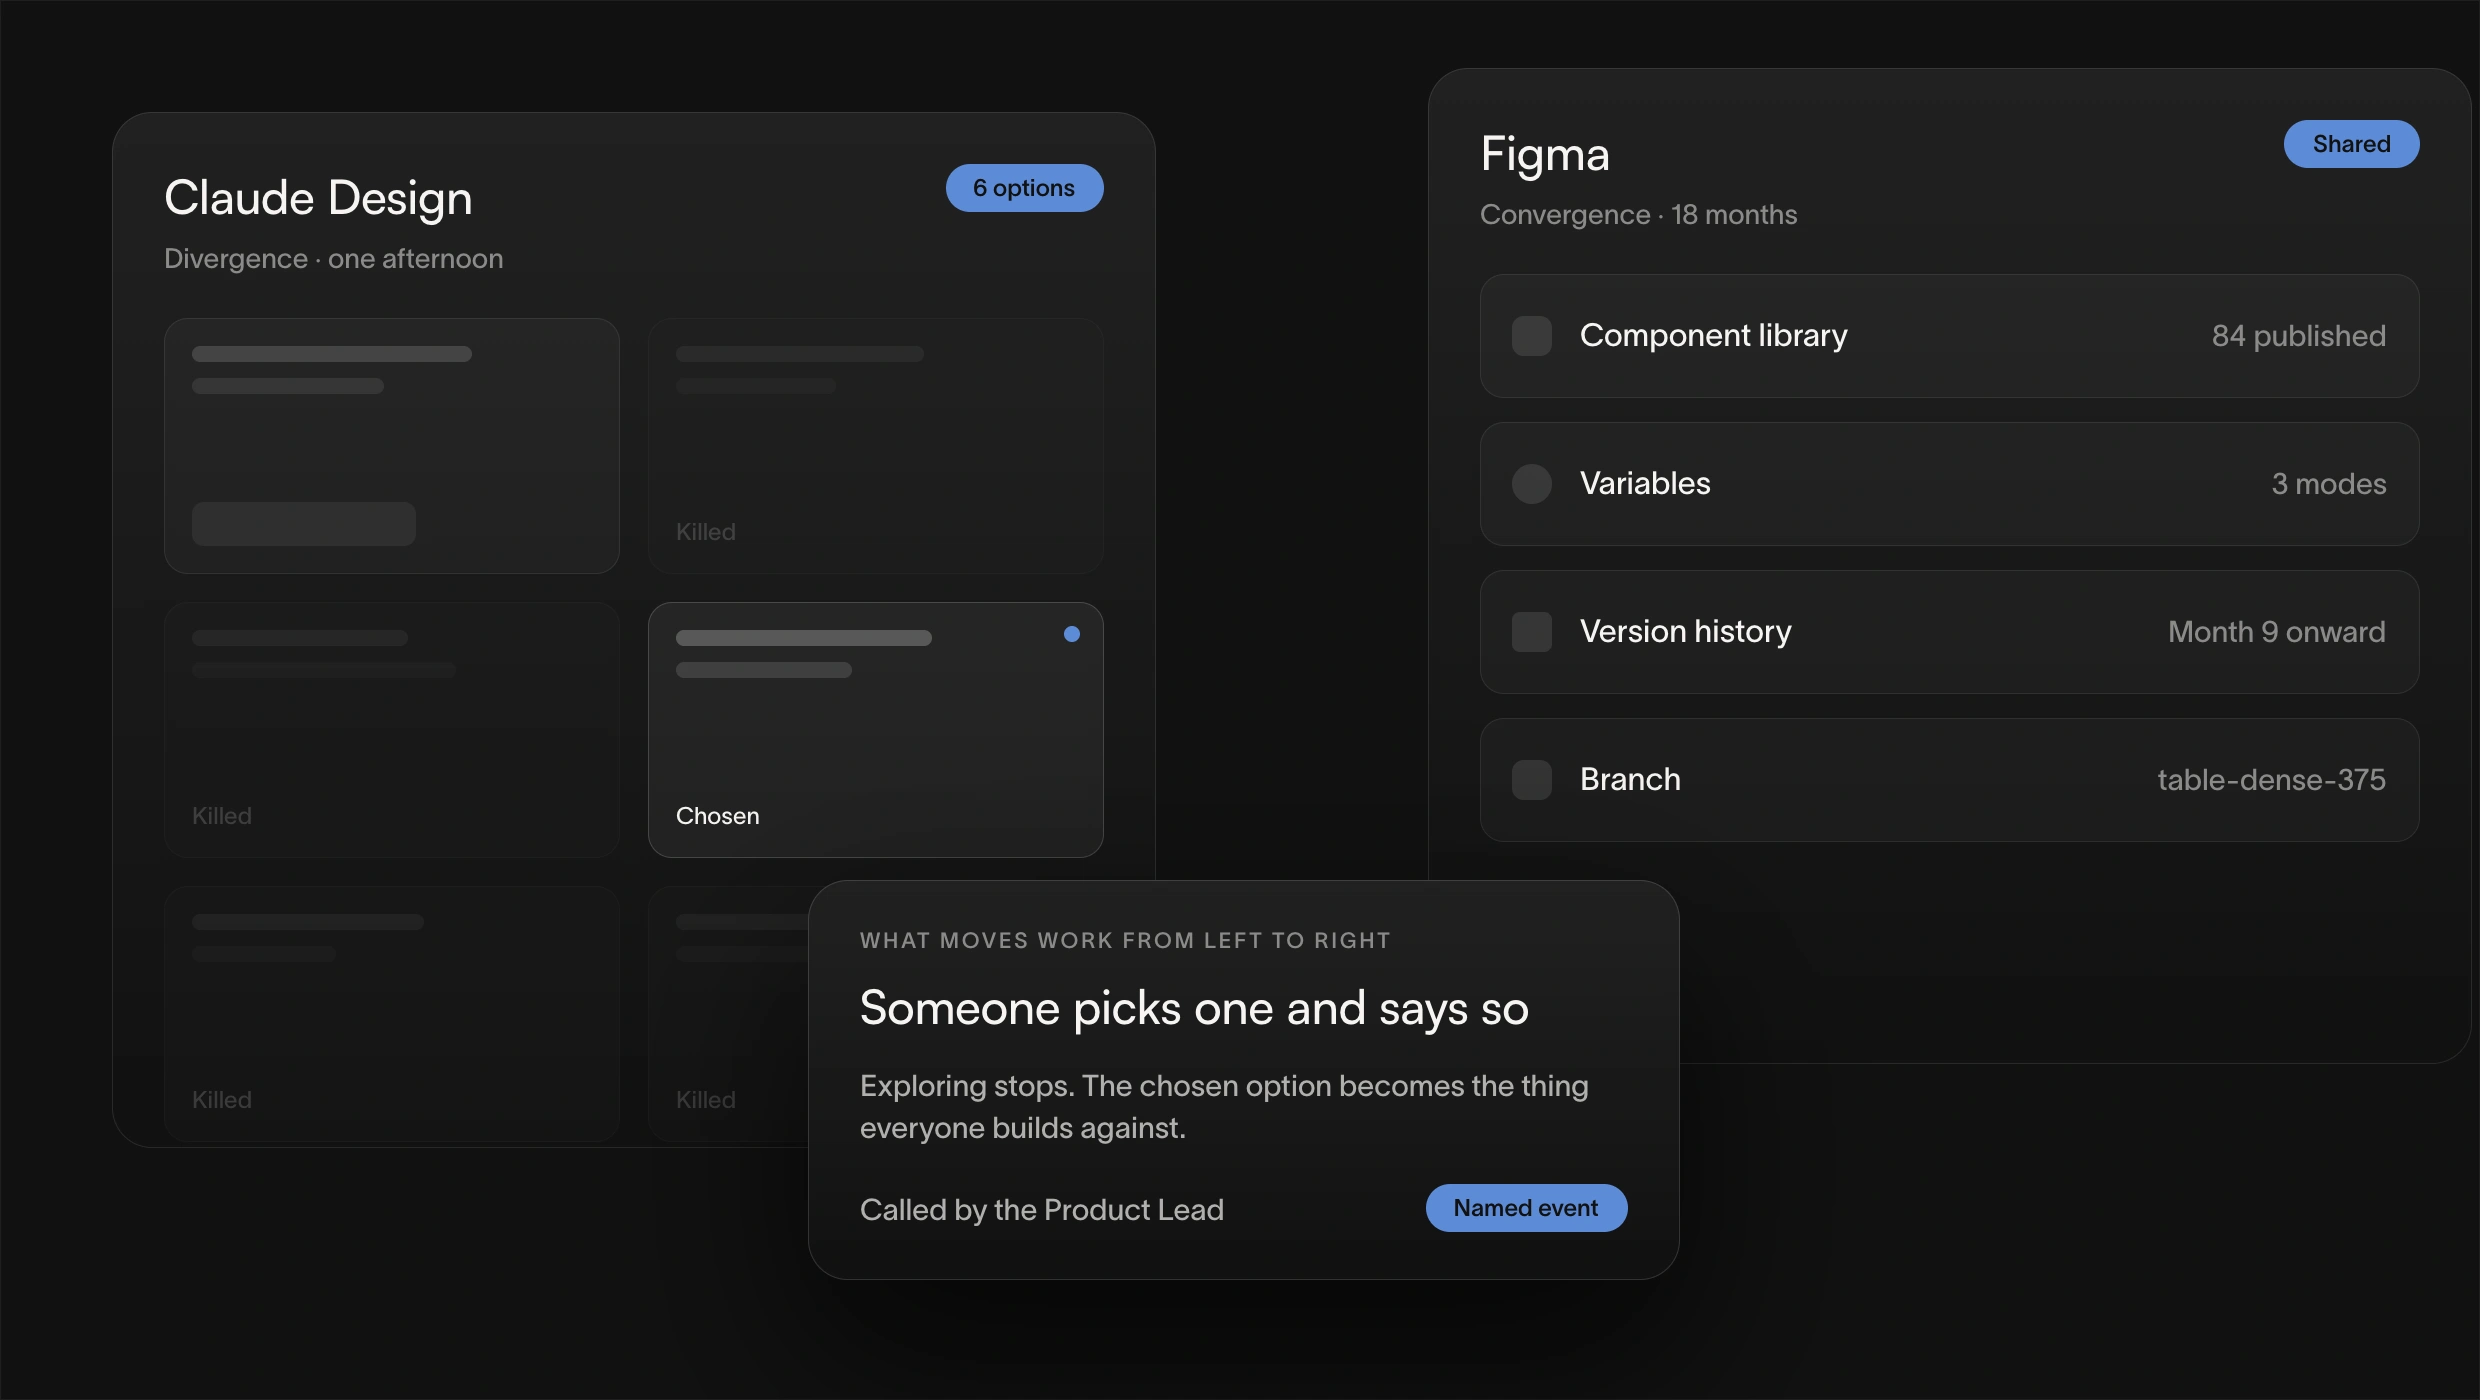The height and width of the screenshot is (1400, 2480).
Task: Click the round icon beside Variables
Action: tap(1531, 484)
